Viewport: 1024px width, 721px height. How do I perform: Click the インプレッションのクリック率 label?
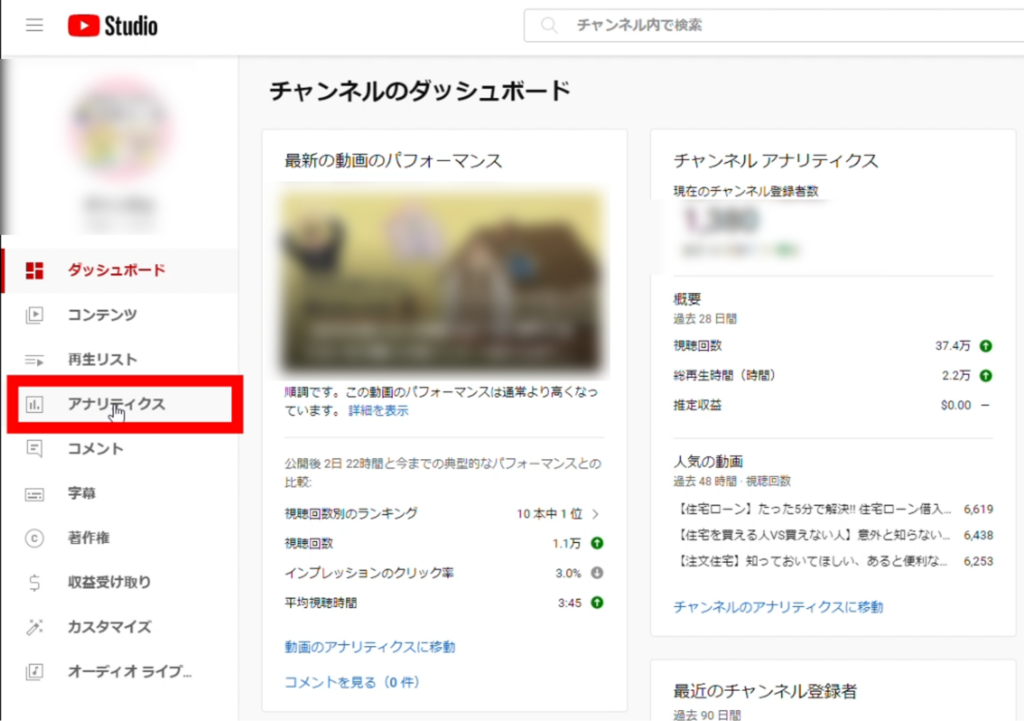tap(369, 573)
